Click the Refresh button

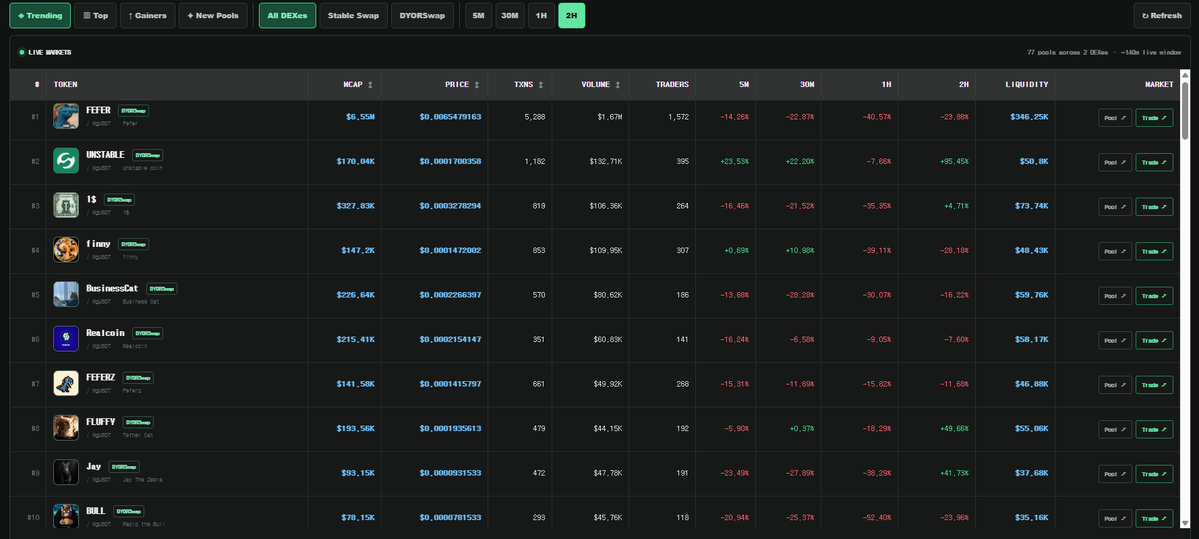[x=1162, y=15]
